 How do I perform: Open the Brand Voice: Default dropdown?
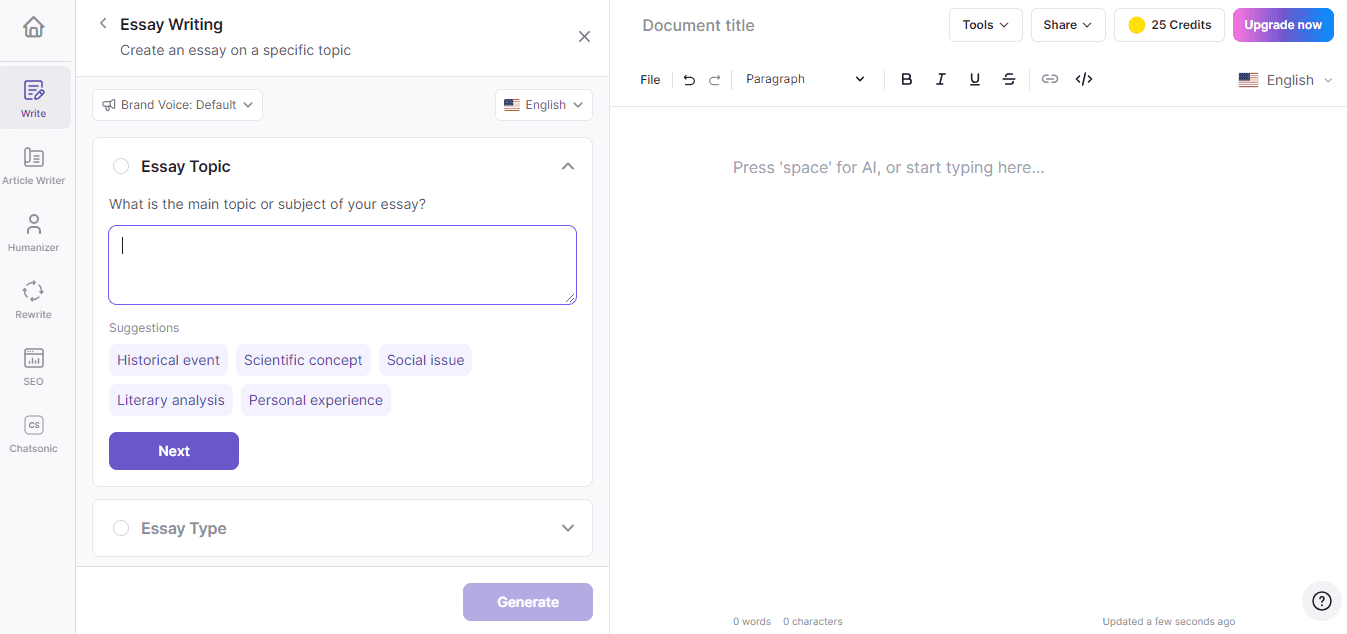coord(177,105)
